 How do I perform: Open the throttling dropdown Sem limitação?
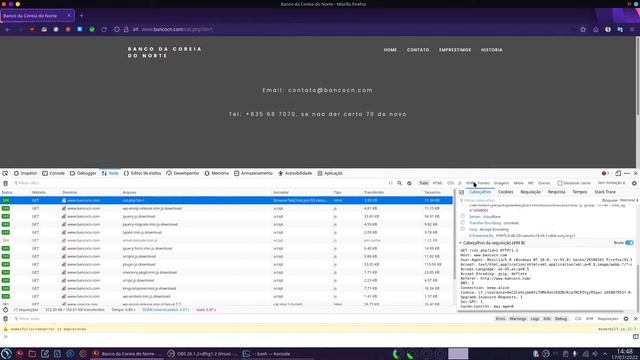tap(611, 183)
